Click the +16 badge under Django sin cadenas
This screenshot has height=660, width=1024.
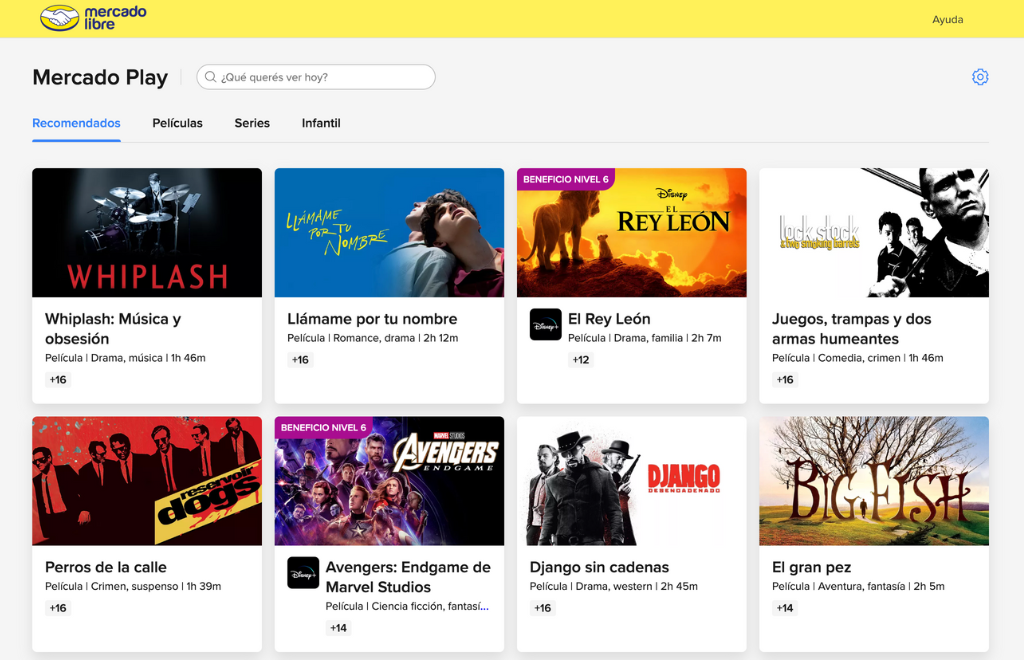[x=543, y=608]
